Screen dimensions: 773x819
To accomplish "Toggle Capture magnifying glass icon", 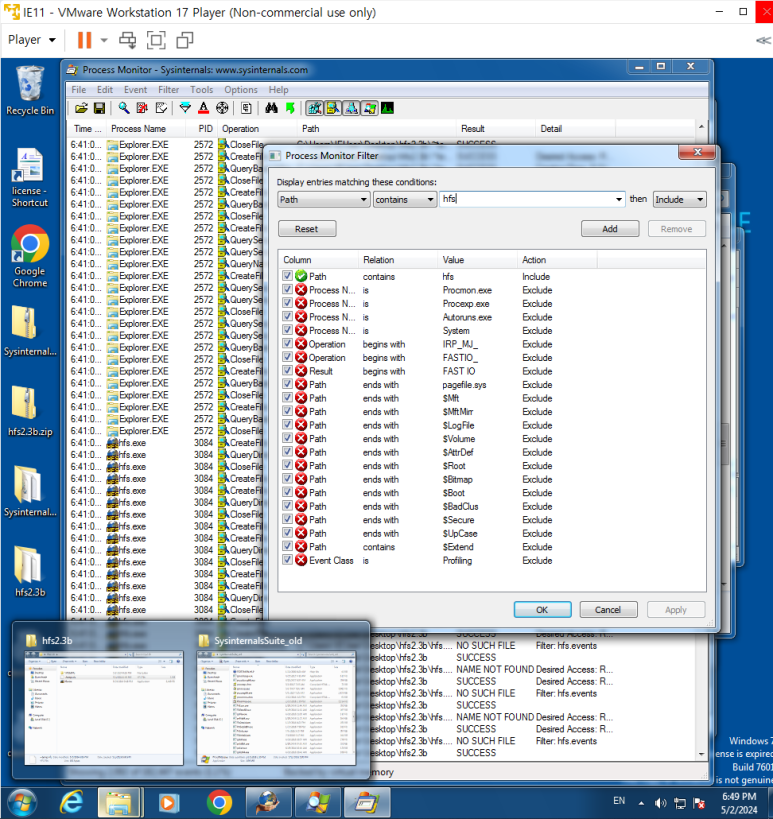I will point(124,108).
